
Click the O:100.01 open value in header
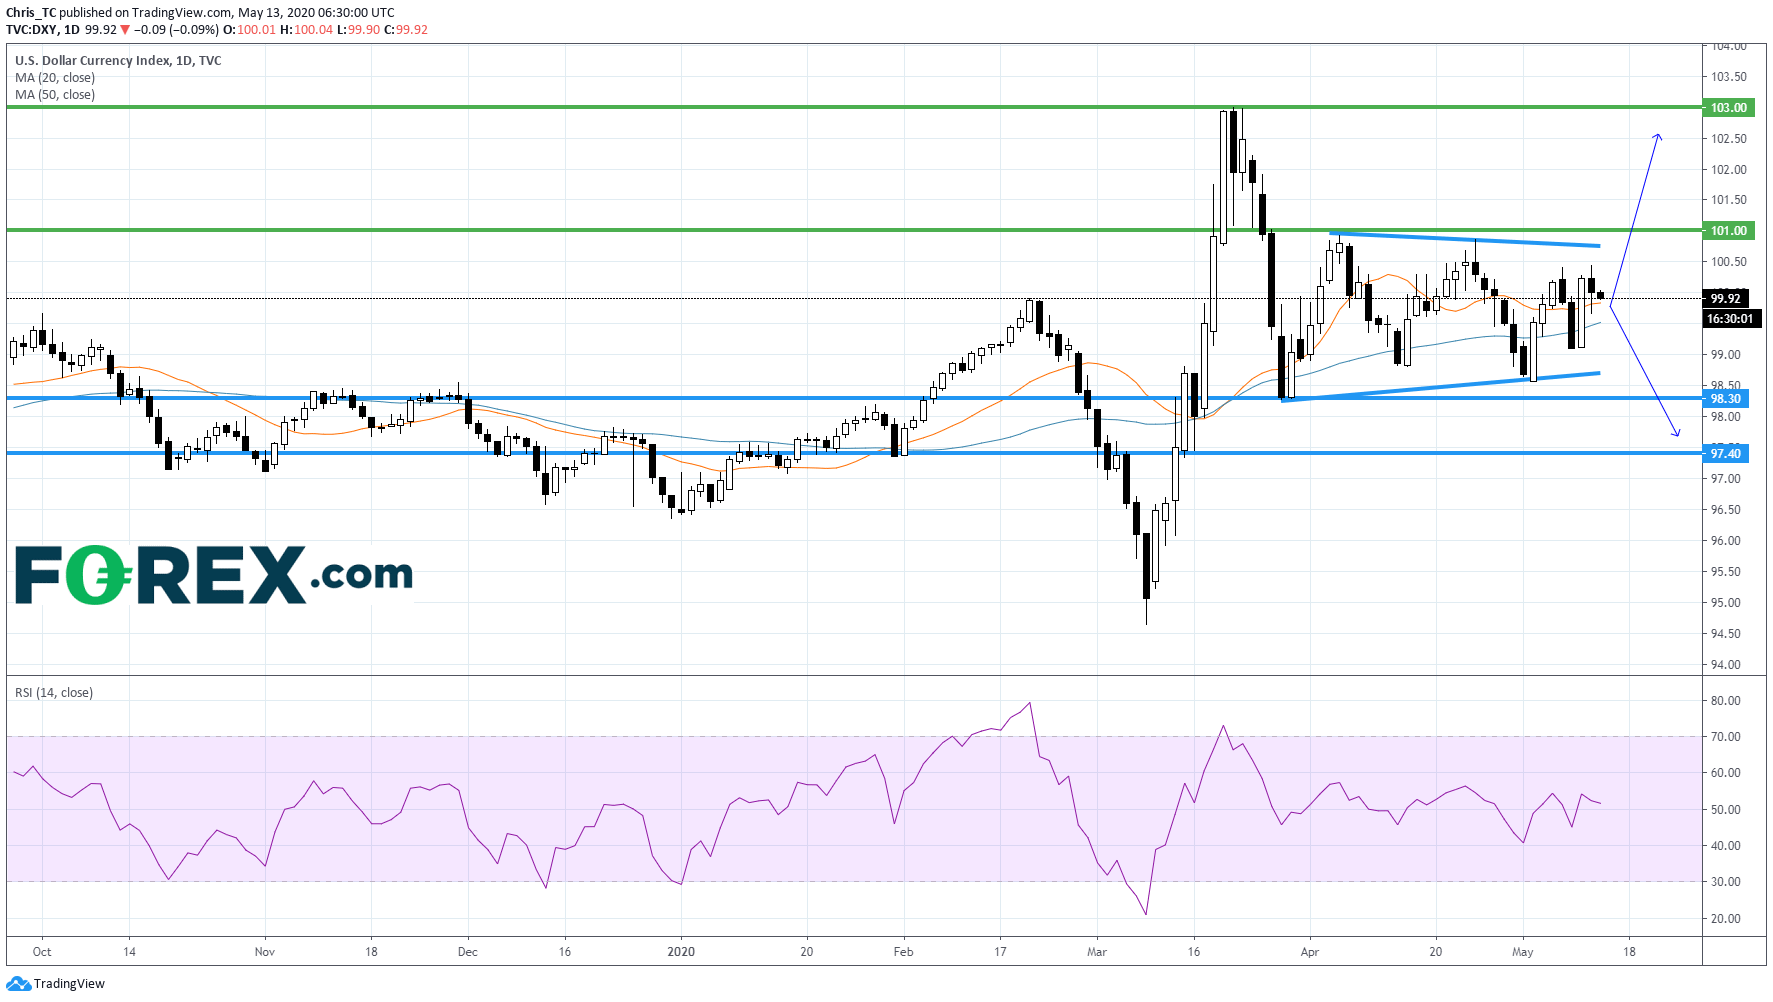(249, 29)
